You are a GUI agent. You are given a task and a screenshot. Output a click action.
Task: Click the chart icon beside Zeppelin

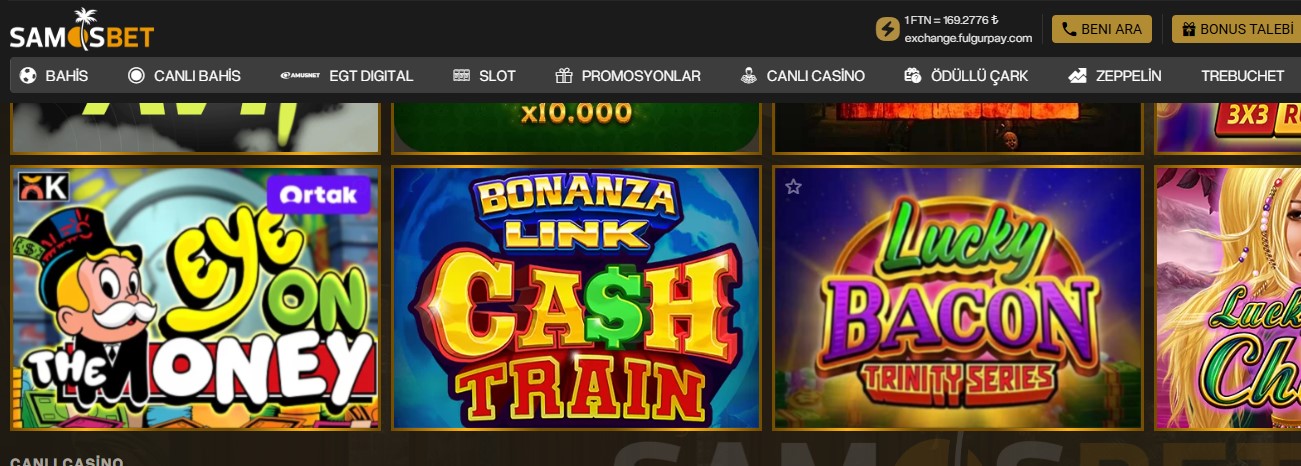point(1078,75)
